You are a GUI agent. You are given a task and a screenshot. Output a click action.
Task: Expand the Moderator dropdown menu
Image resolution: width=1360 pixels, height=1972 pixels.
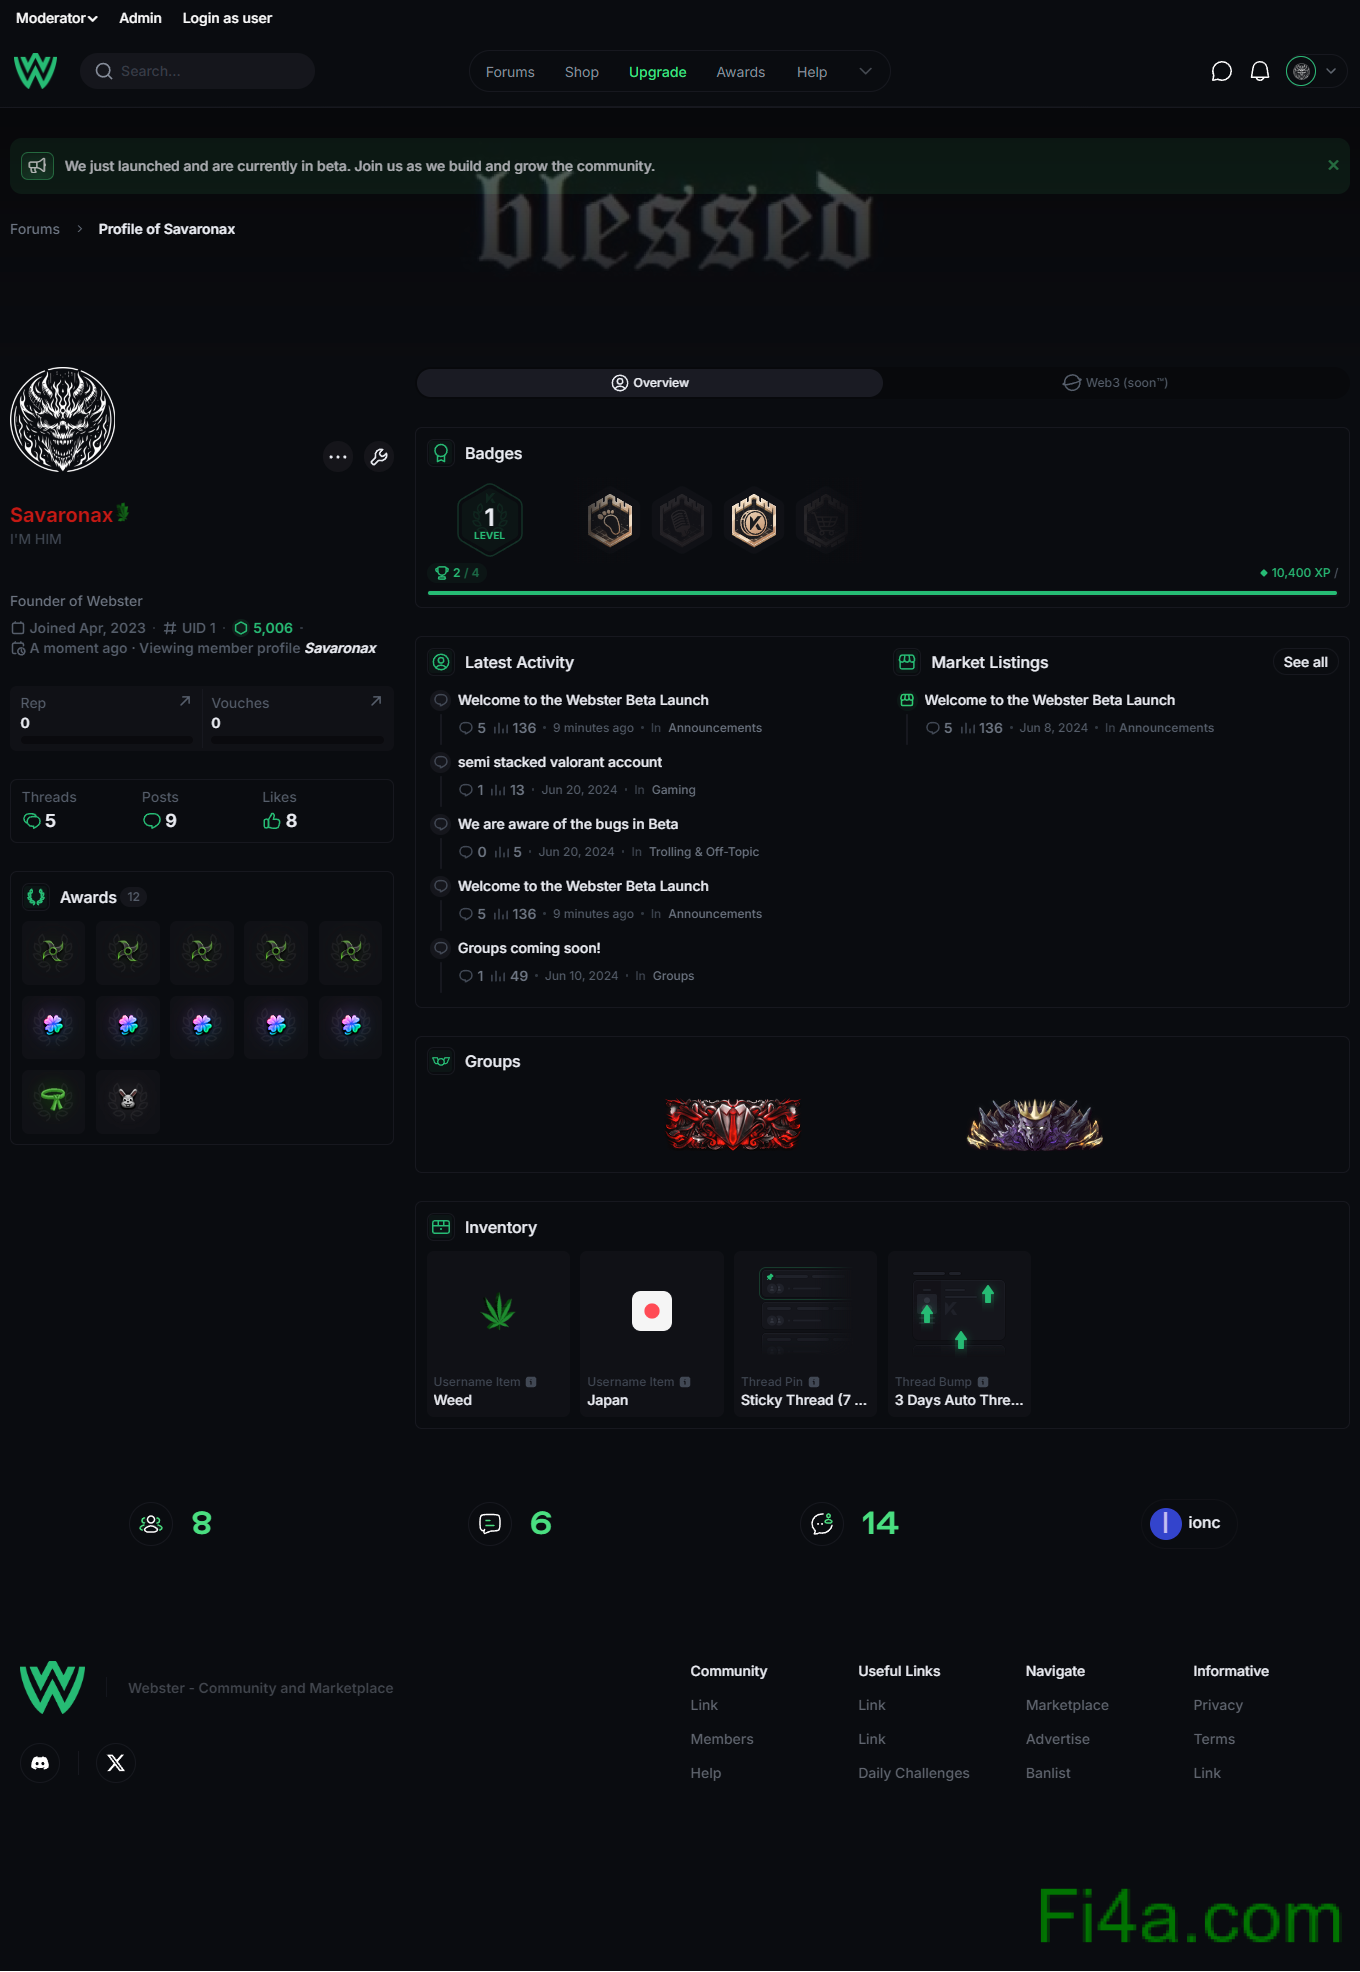(x=57, y=18)
